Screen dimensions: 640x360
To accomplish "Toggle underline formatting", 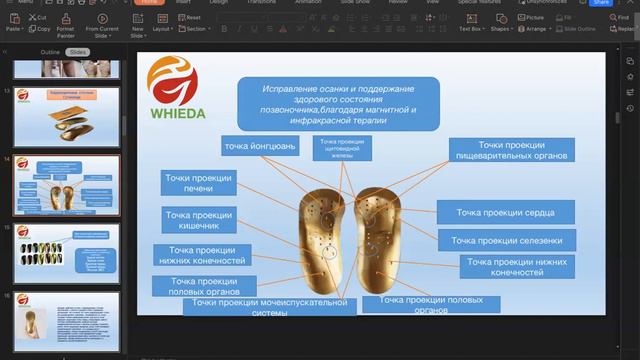I will tap(254, 29).
